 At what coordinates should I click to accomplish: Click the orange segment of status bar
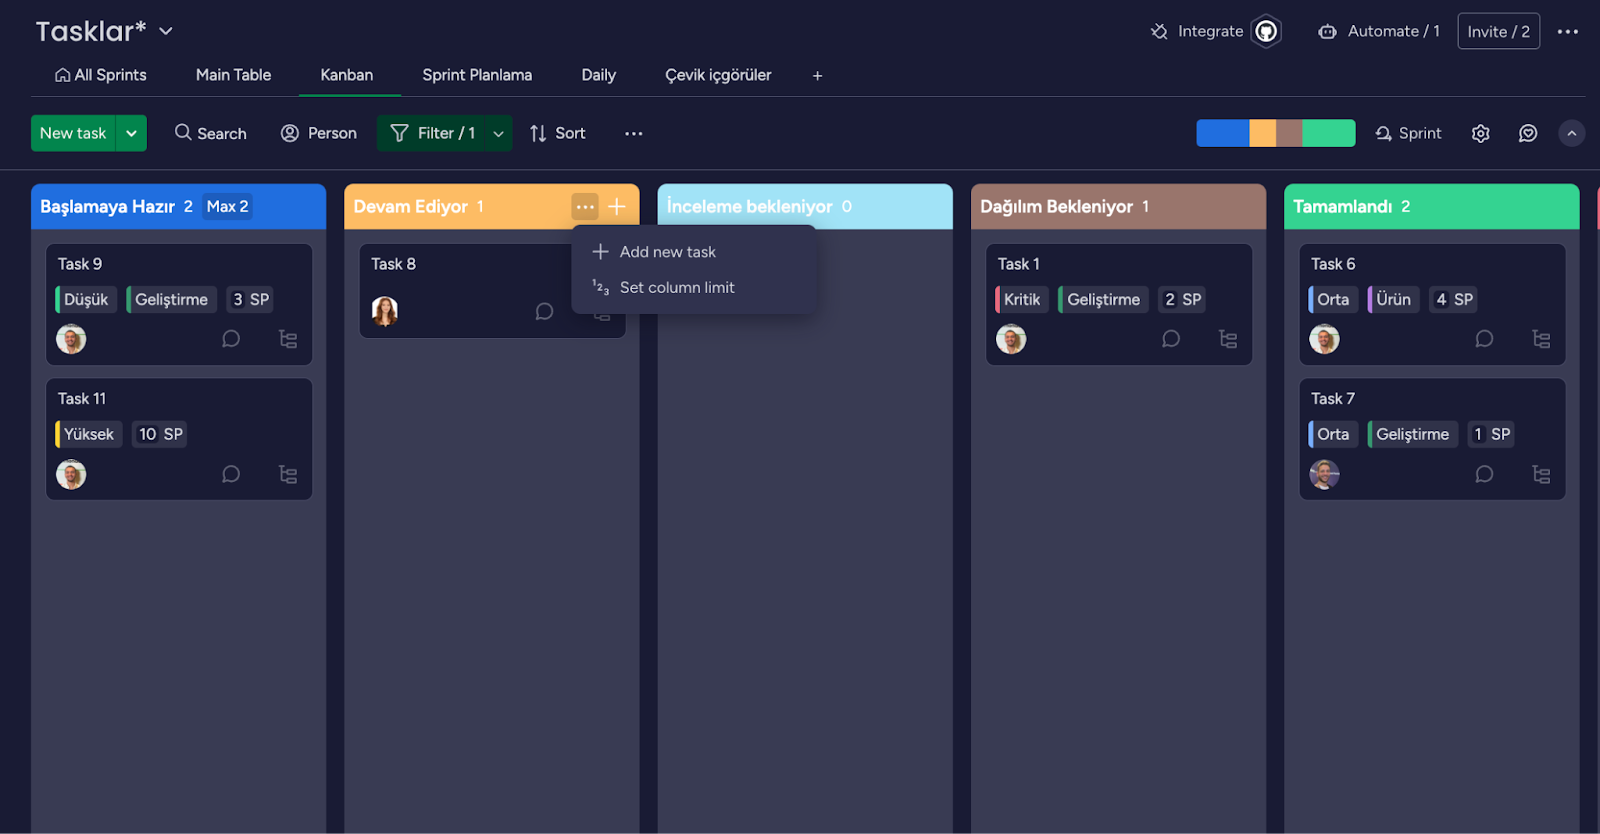coord(1262,134)
